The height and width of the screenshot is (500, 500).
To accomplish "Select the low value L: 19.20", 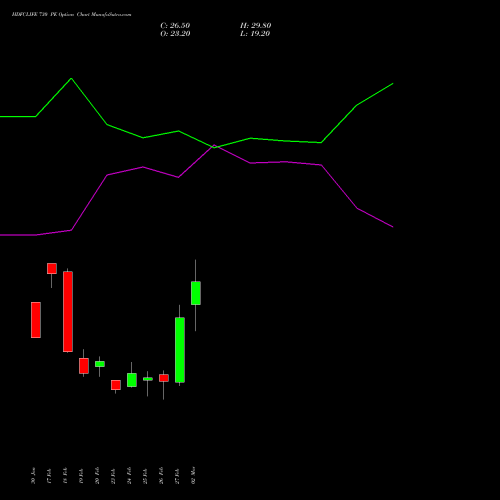I will 255,34.
